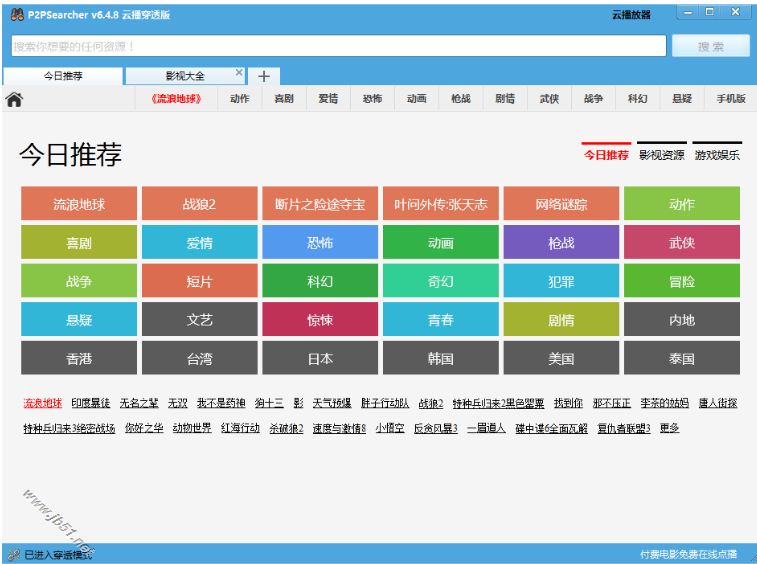Viewport: 757px width, 564px height.
Task: Click the gray 内地 tile
Action: click(x=682, y=320)
